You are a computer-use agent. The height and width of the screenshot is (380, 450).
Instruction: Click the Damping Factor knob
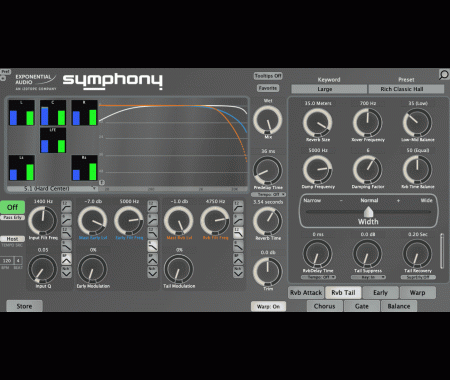(368, 170)
